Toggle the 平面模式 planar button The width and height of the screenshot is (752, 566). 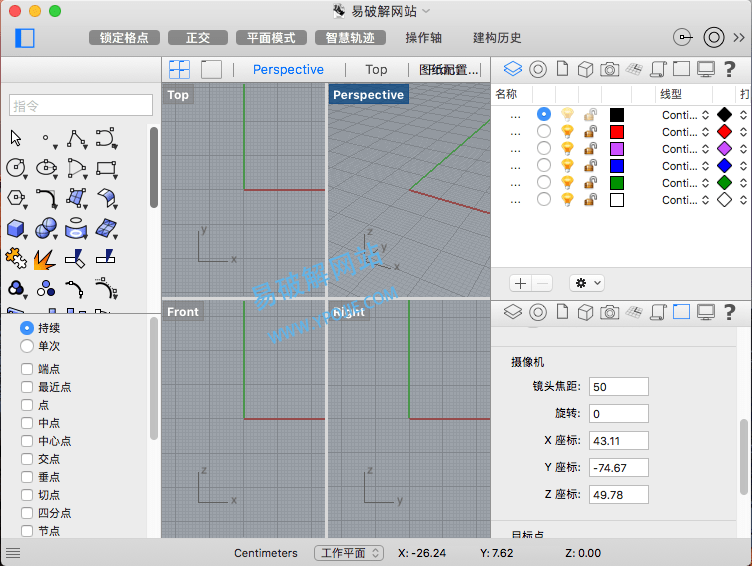(x=271, y=38)
